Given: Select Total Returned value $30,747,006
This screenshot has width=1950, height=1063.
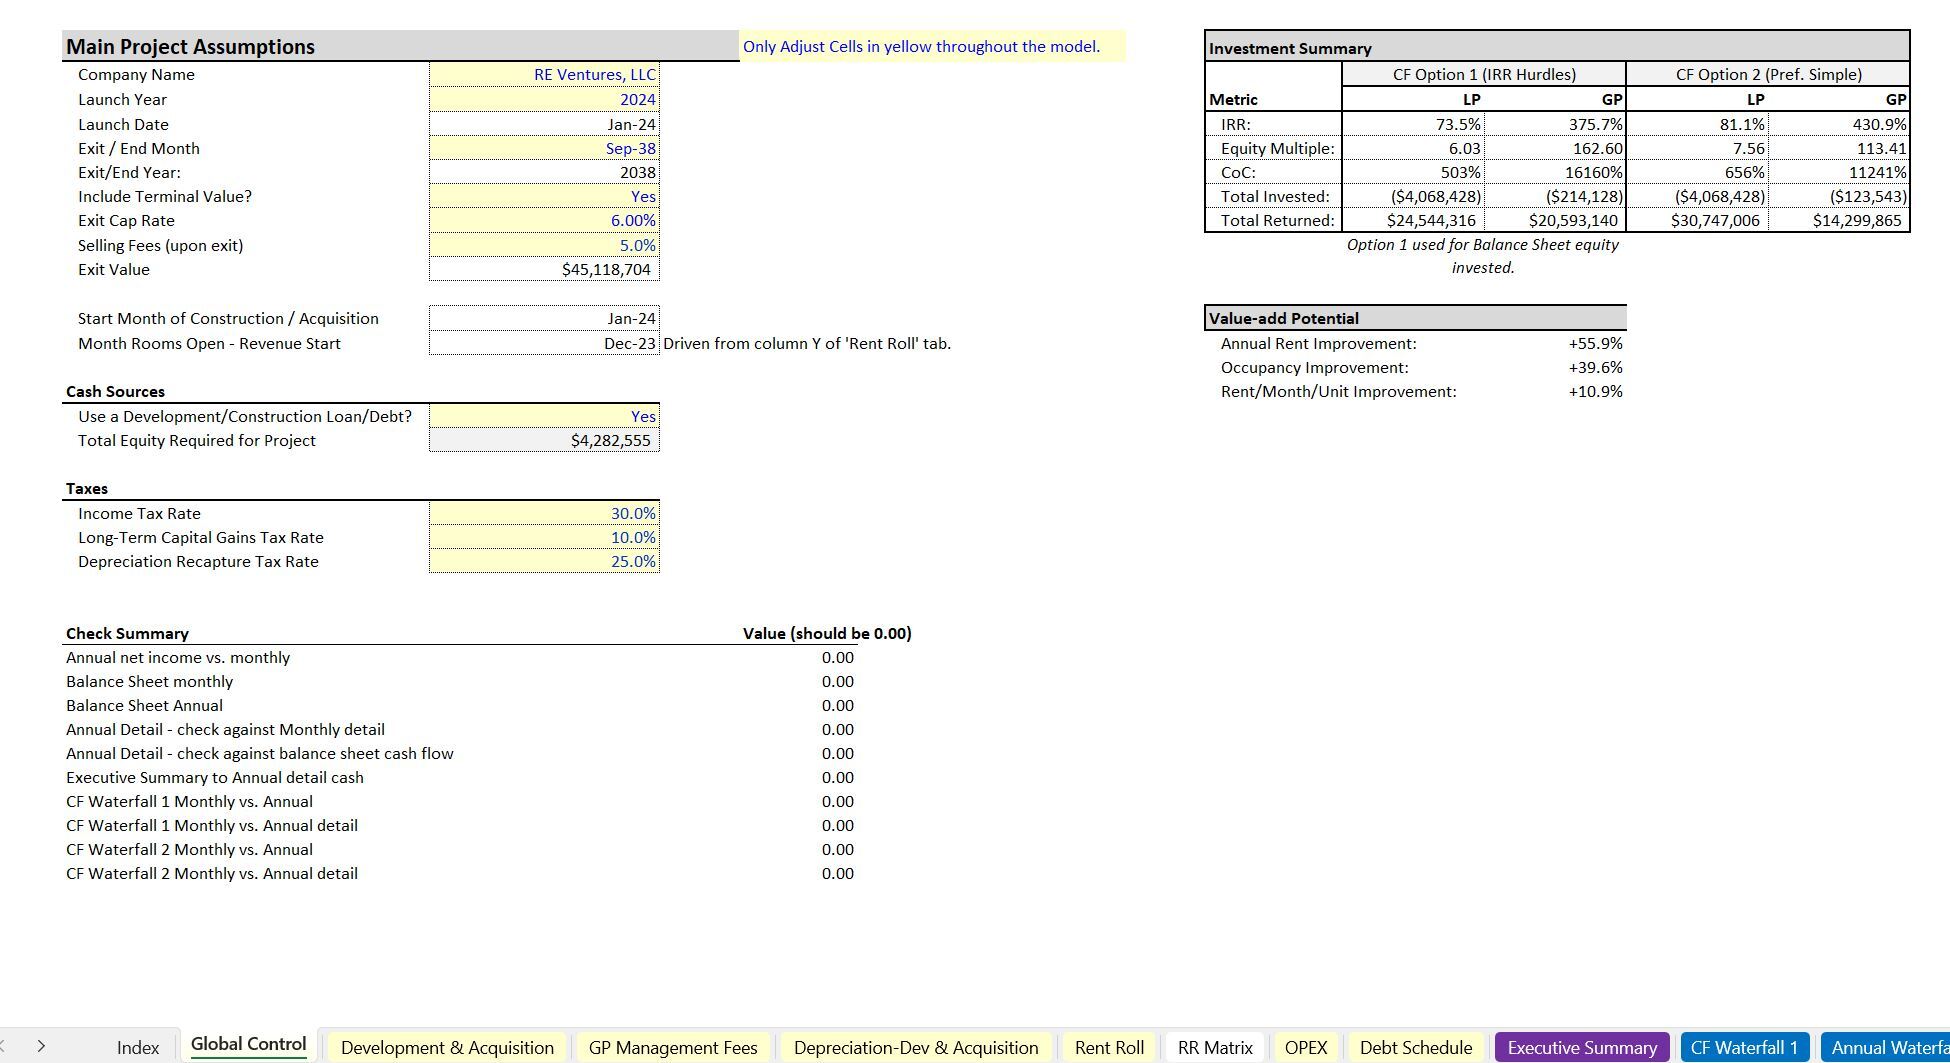Looking at the screenshot, I should pos(1697,220).
